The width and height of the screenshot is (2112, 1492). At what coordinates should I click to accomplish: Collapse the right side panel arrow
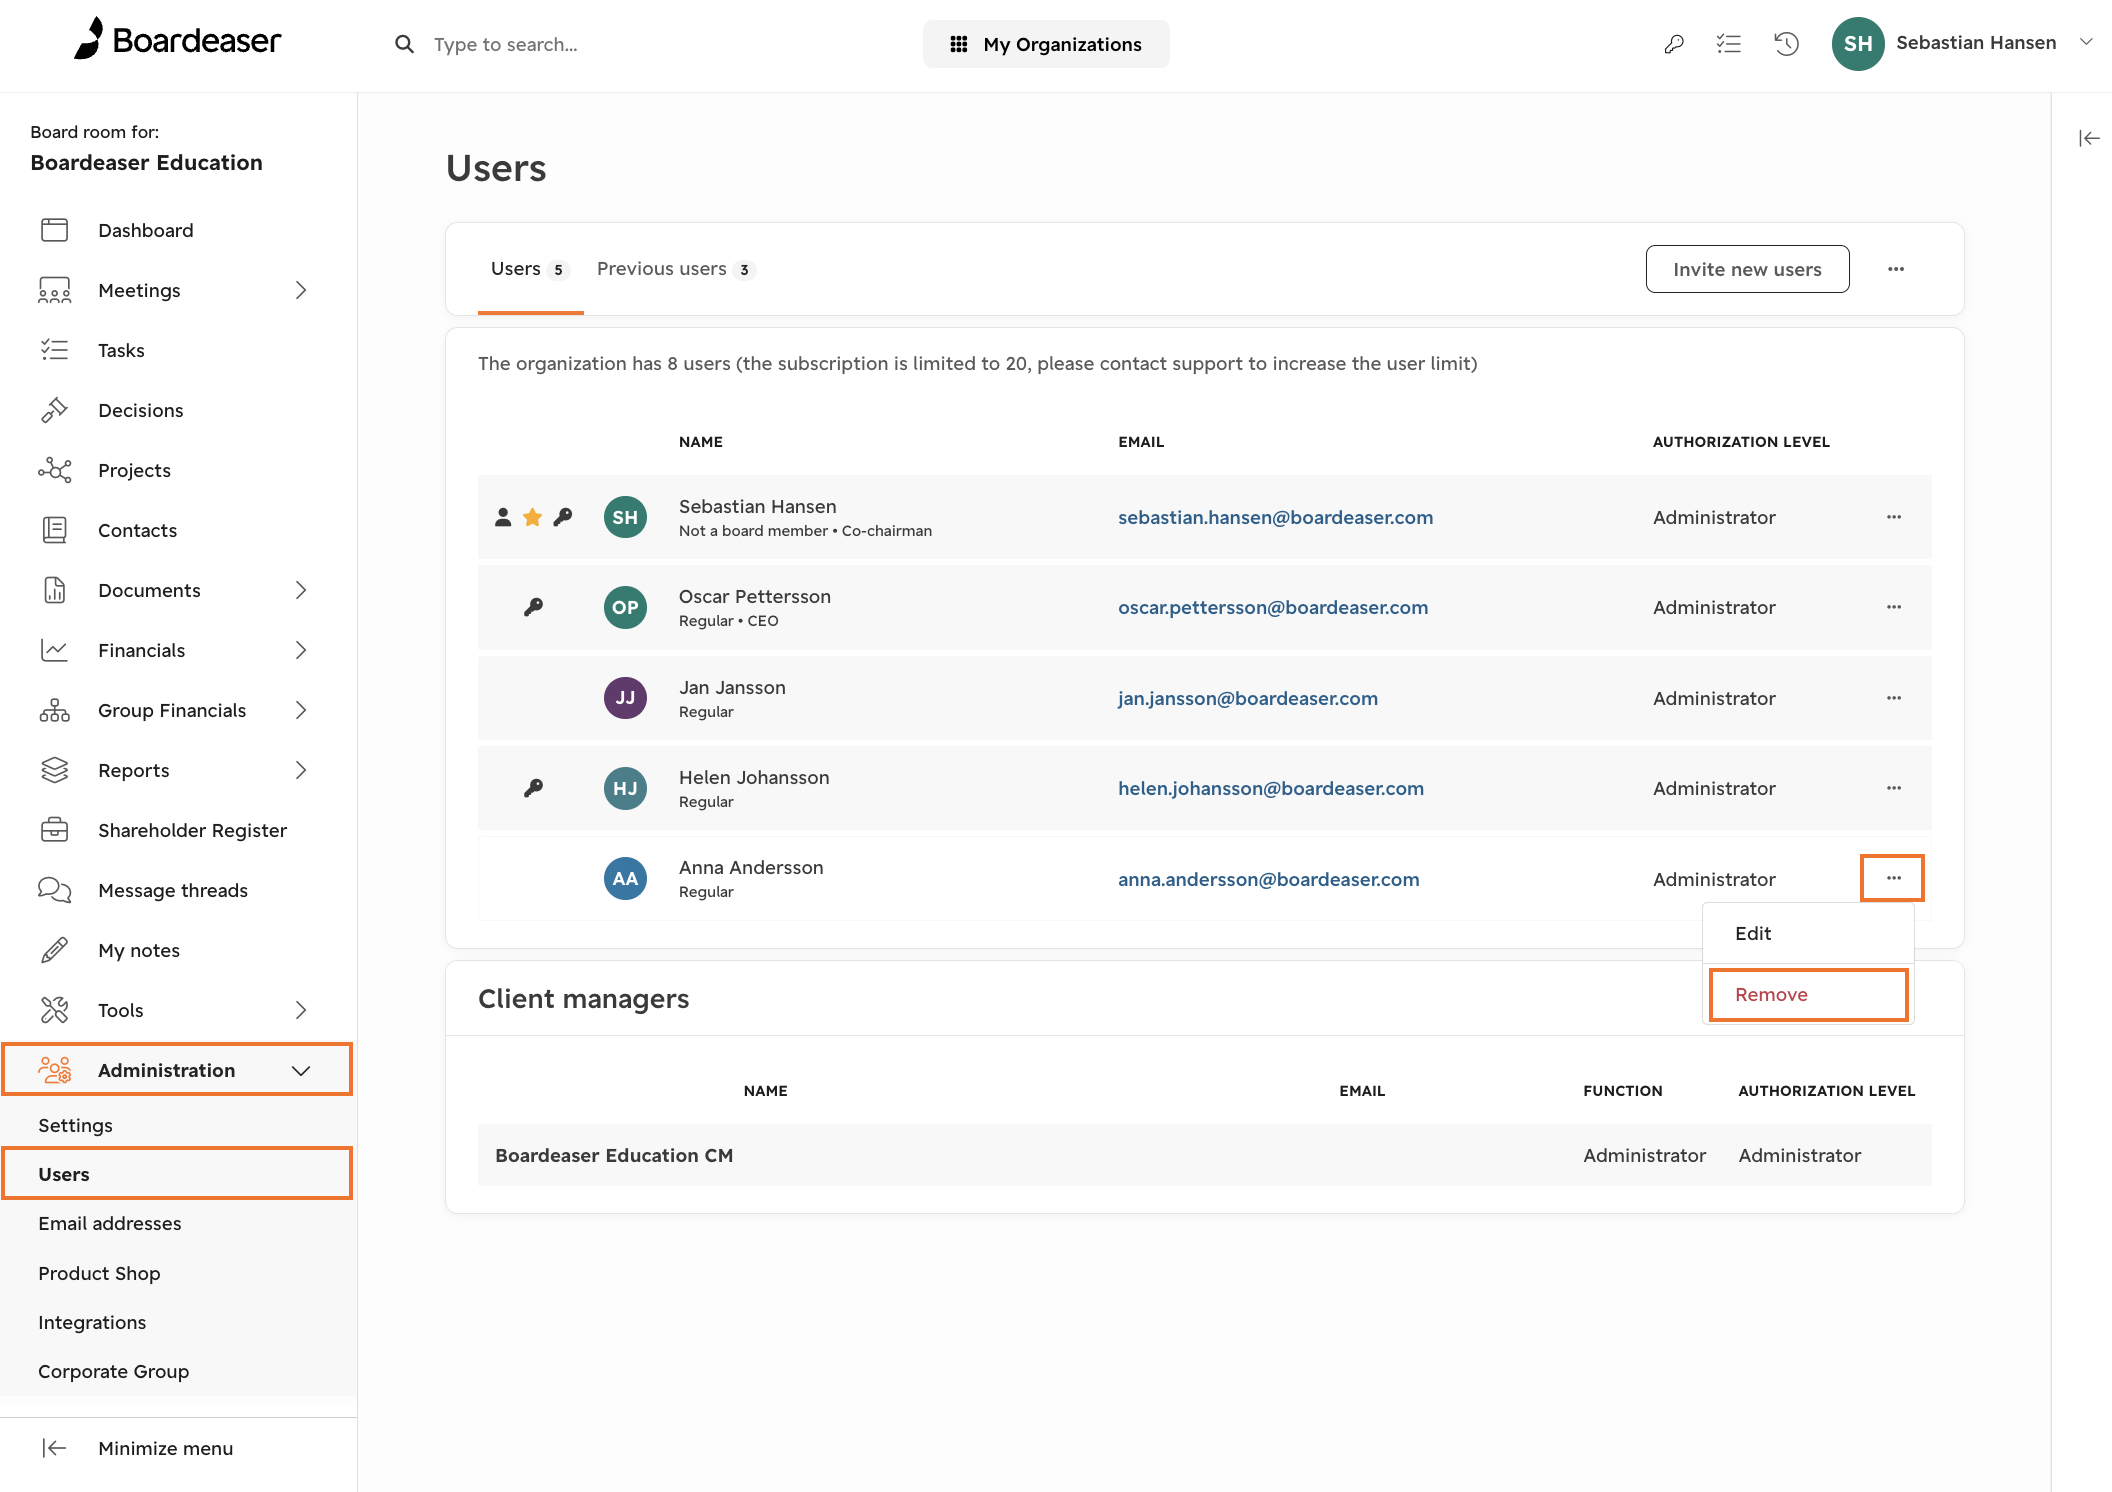pyautogui.click(x=2089, y=138)
